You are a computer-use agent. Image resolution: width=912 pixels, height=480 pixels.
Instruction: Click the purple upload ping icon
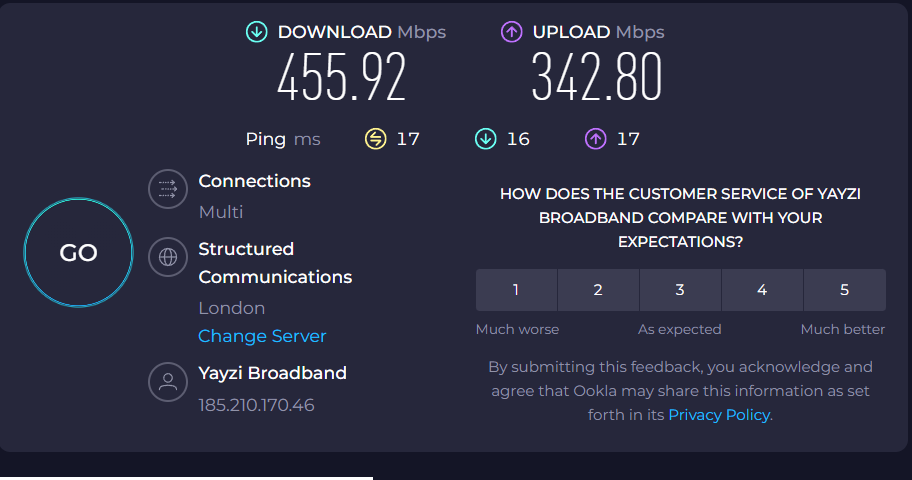pyautogui.click(x=596, y=139)
